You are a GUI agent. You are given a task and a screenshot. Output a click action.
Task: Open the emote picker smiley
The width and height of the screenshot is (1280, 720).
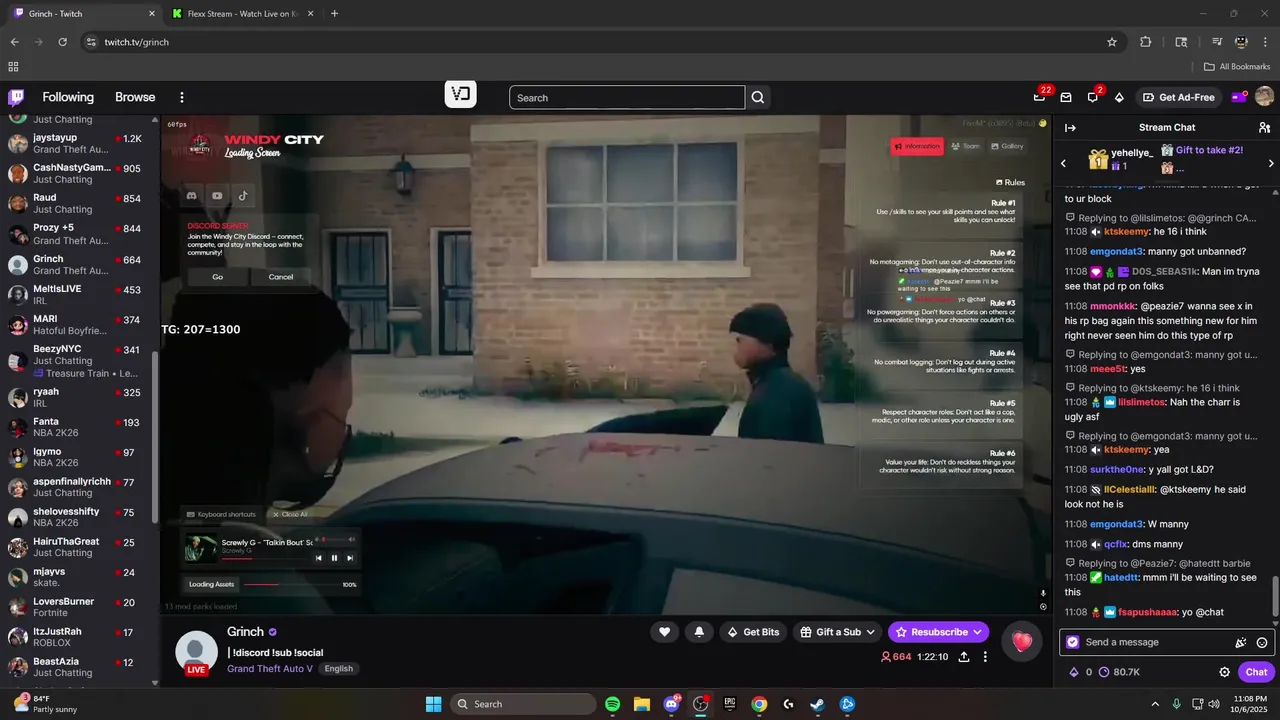[1262, 642]
